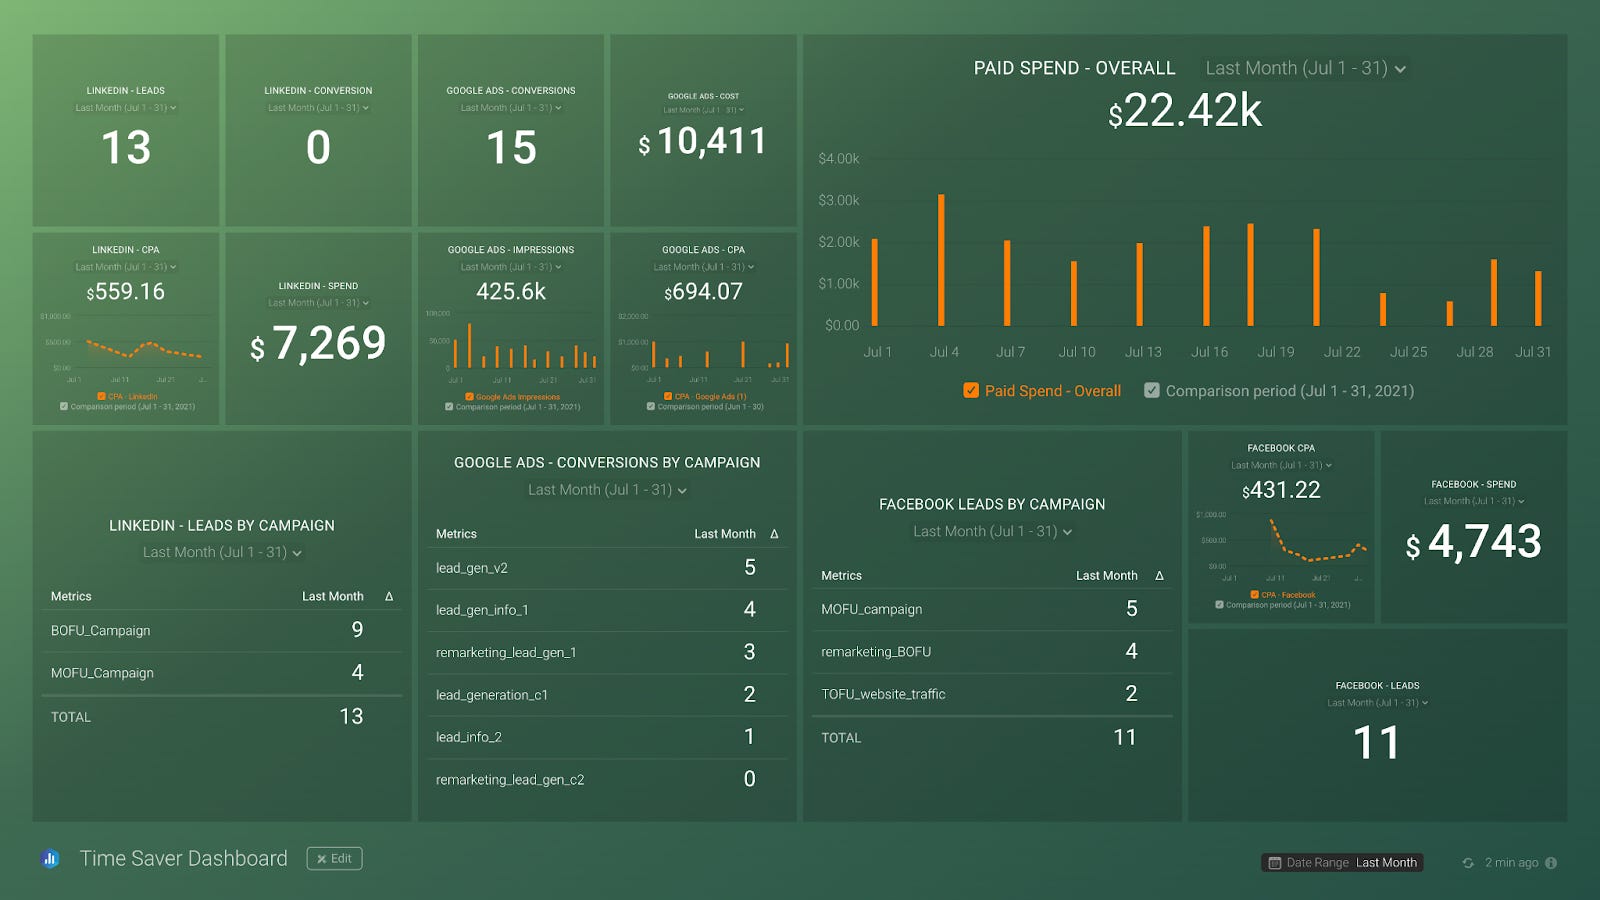Open the Facebook Leads by Campaign date selector

pos(991,531)
